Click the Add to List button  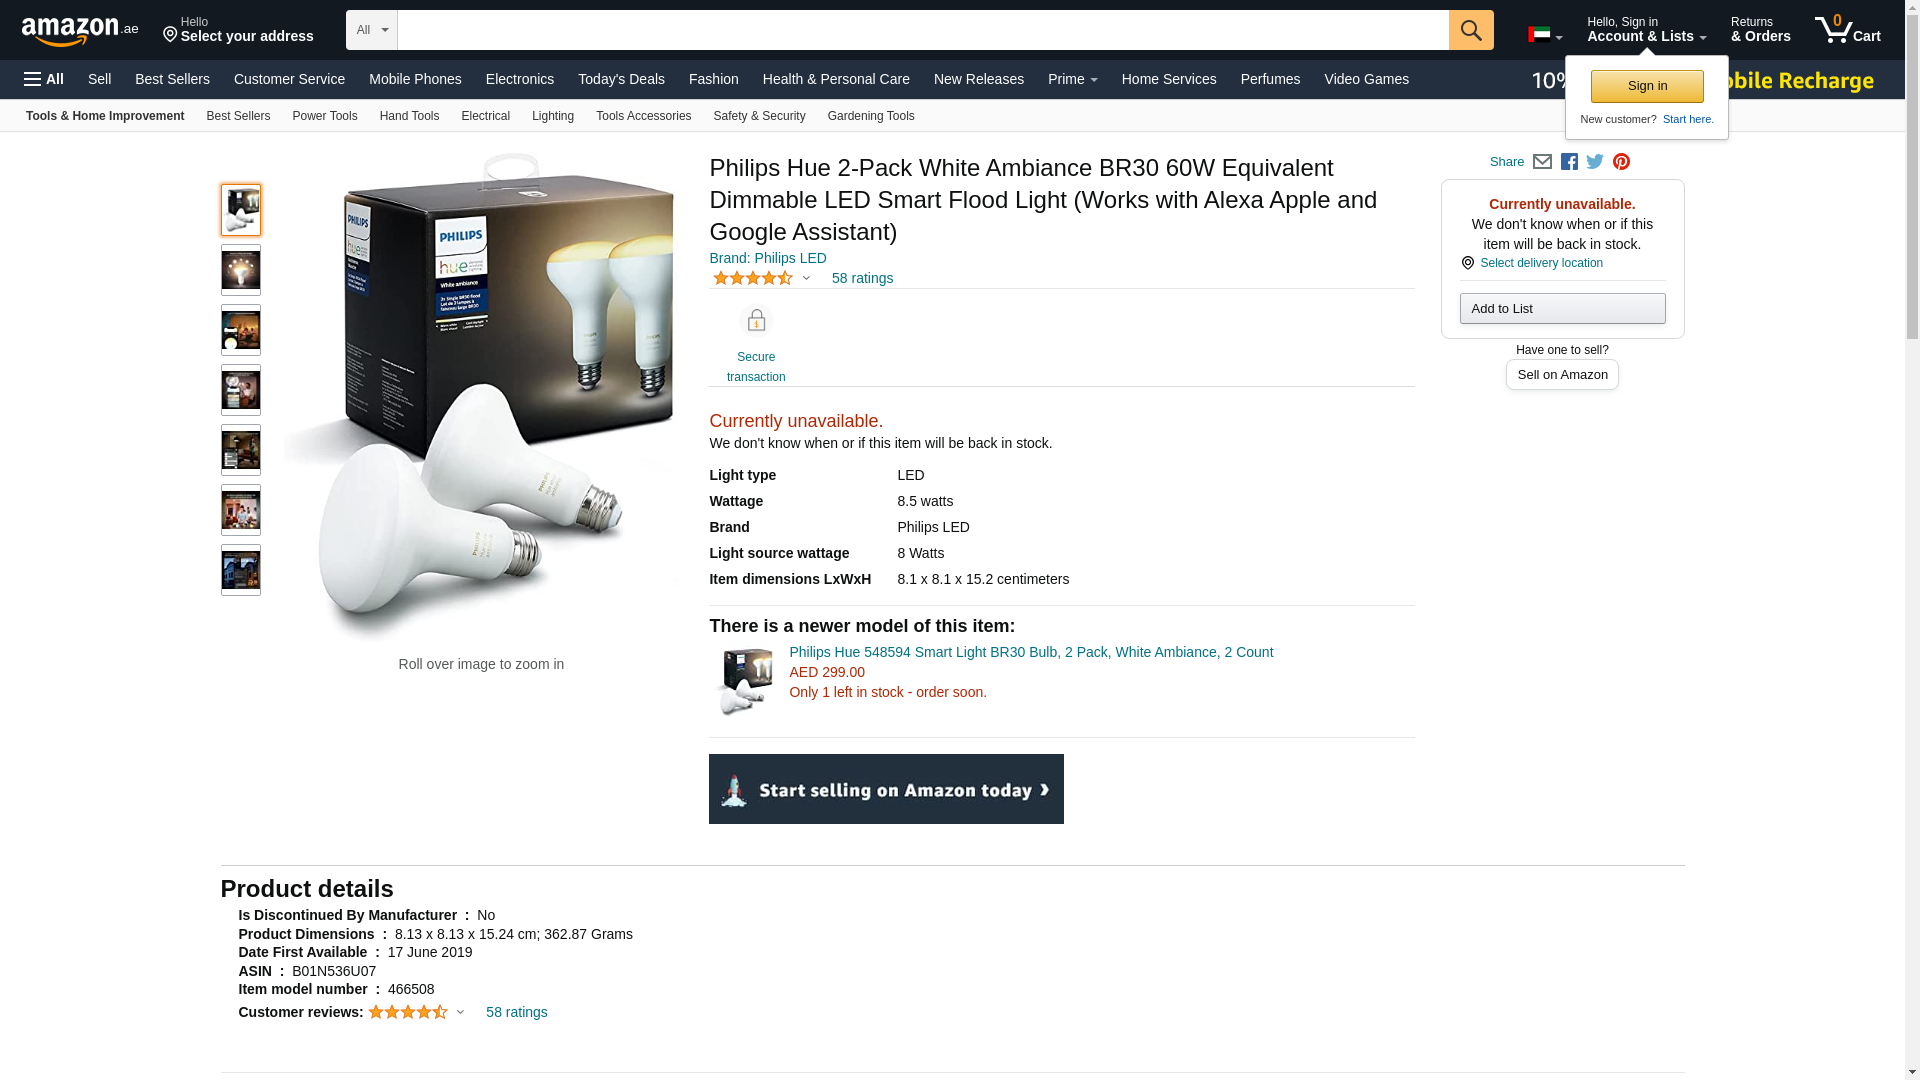[1562, 308]
